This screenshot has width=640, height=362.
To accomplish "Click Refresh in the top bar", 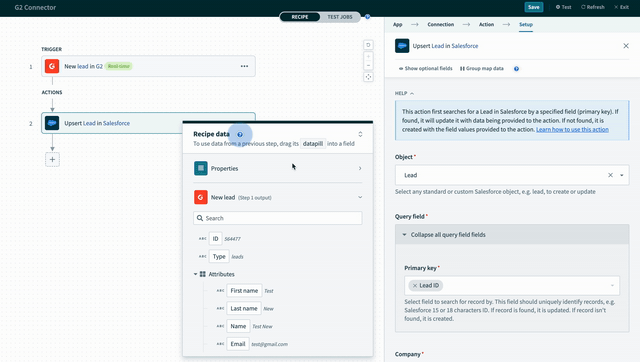I will (x=593, y=7).
